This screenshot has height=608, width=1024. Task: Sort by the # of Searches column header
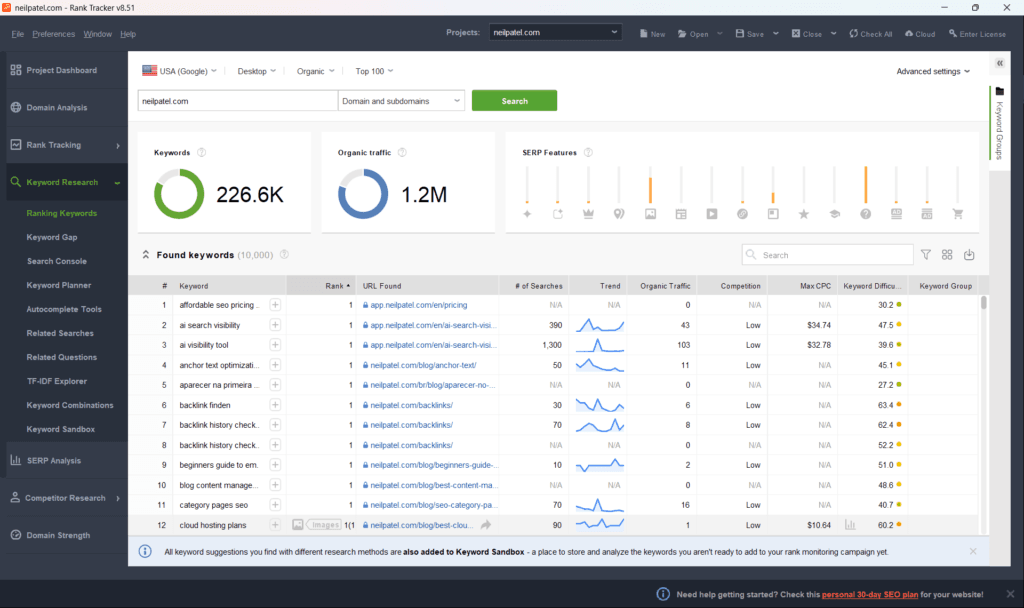pyautogui.click(x=537, y=285)
